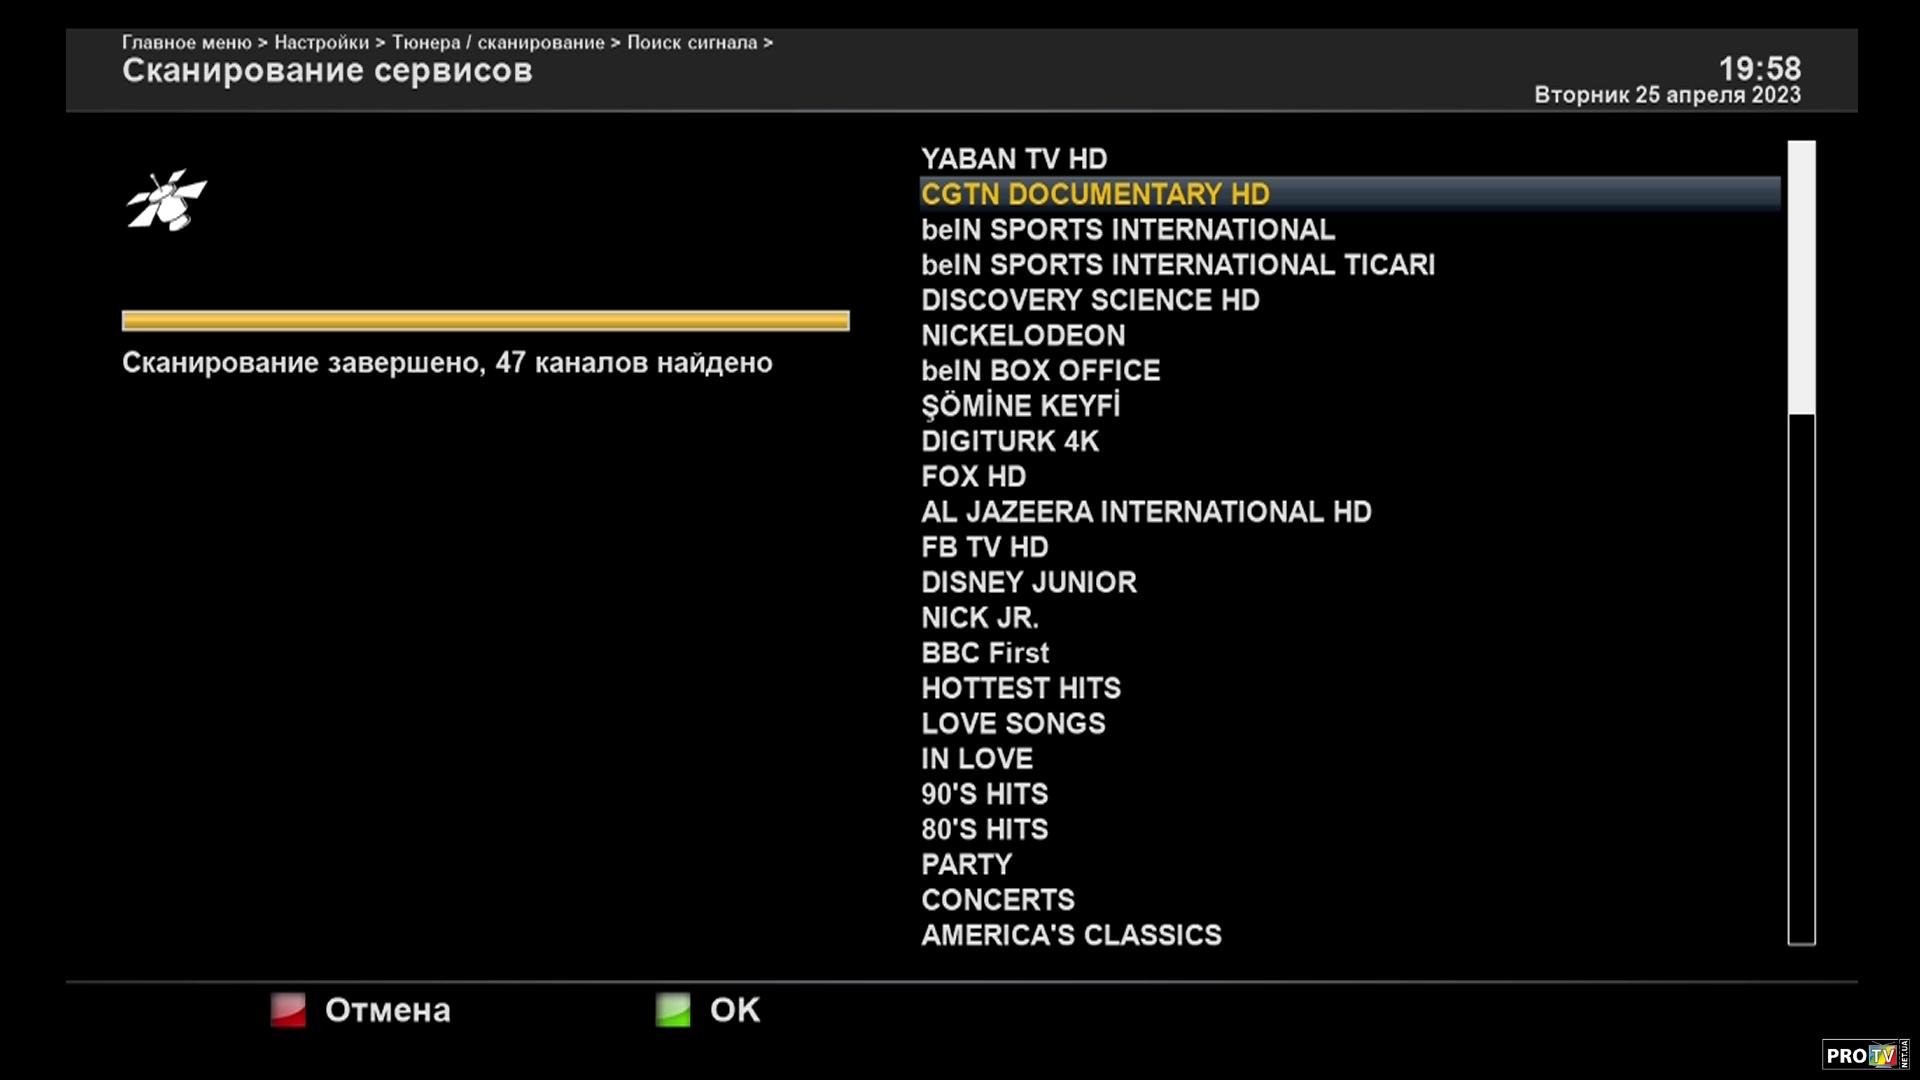The height and width of the screenshot is (1080, 1920).
Task: Choose beIN SPORTS INTERNATIONAL TICARI entry
Action: (x=1177, y=265)
